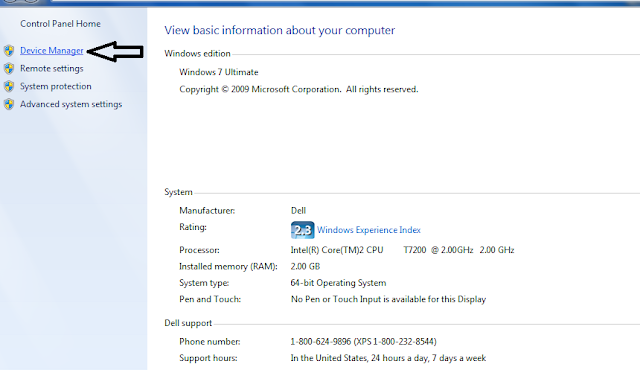The width and height of the screenshot is (640, 370).
Task: Click the Dell support section label
Action: pyautogui.click(x=188, y=323)
